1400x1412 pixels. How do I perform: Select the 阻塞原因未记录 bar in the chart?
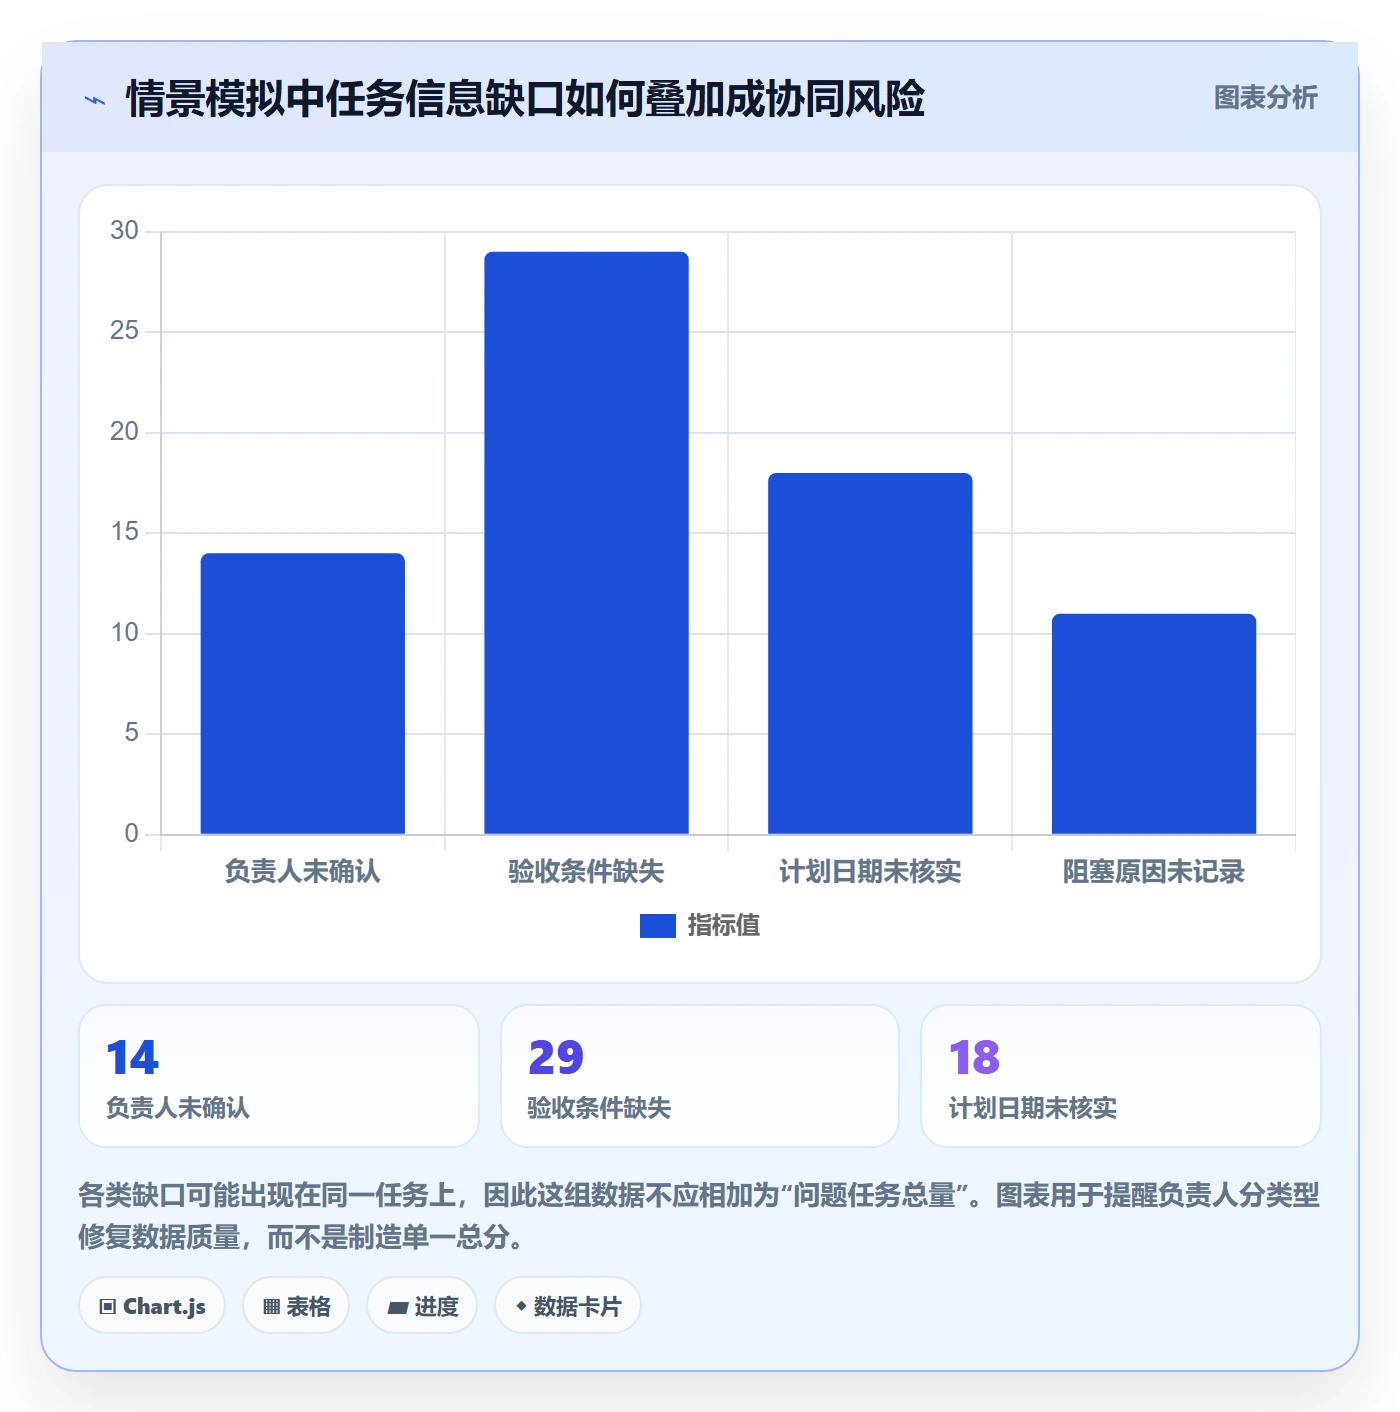[1154, 723]
